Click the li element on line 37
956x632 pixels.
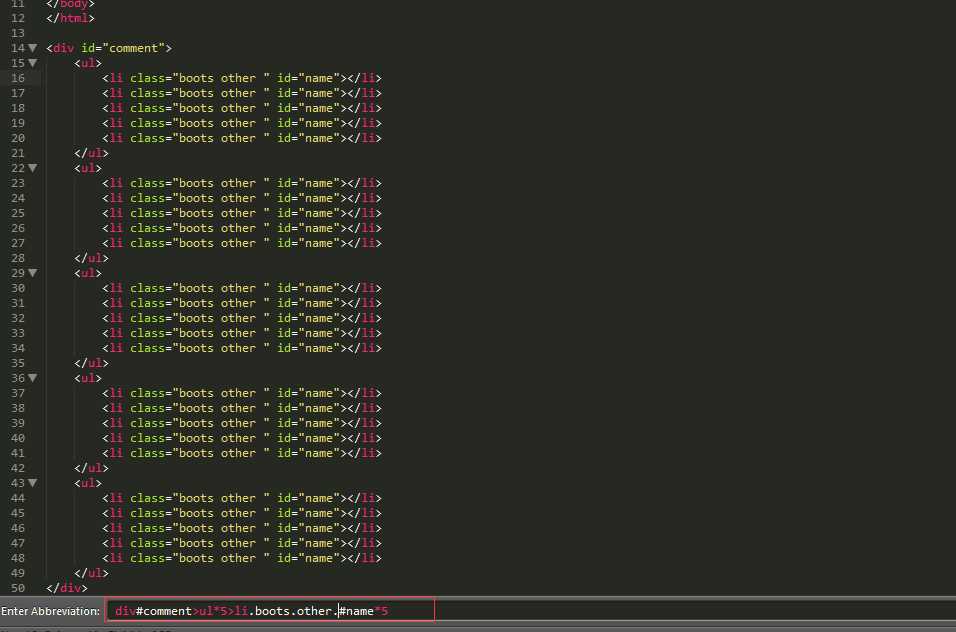click(242, 393)
